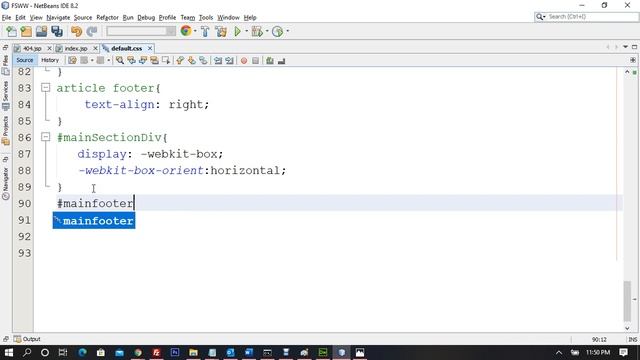
Task: Click the Shift Line Right icon
Action: coord(229,60)
